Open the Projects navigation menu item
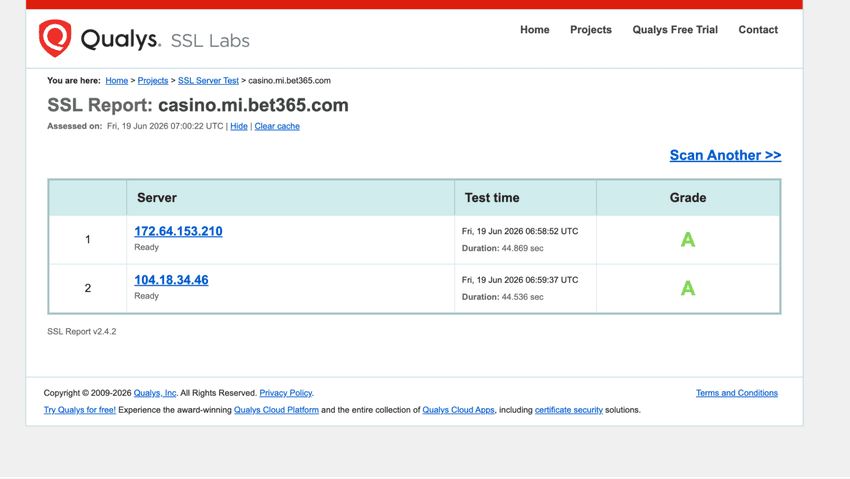 (590, 30)
